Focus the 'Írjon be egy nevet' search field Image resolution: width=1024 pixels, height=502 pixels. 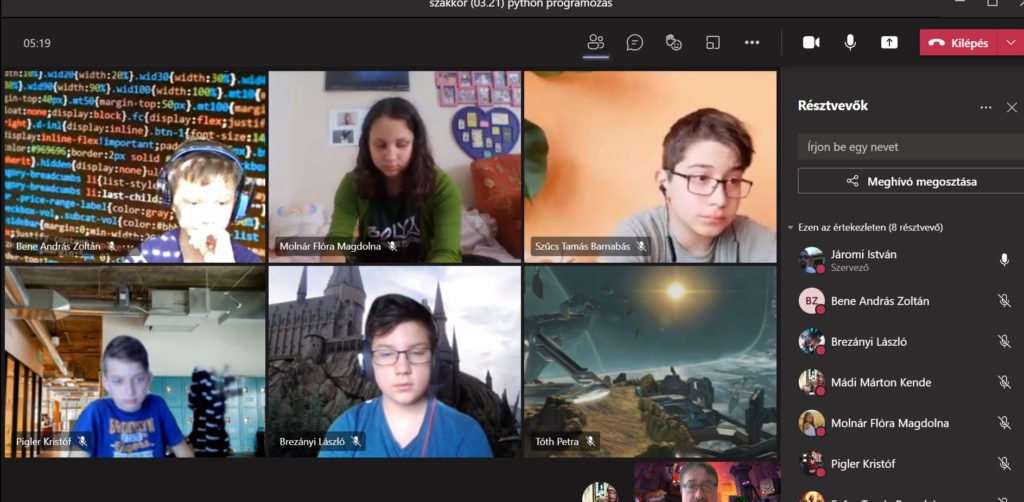point(910,147)
